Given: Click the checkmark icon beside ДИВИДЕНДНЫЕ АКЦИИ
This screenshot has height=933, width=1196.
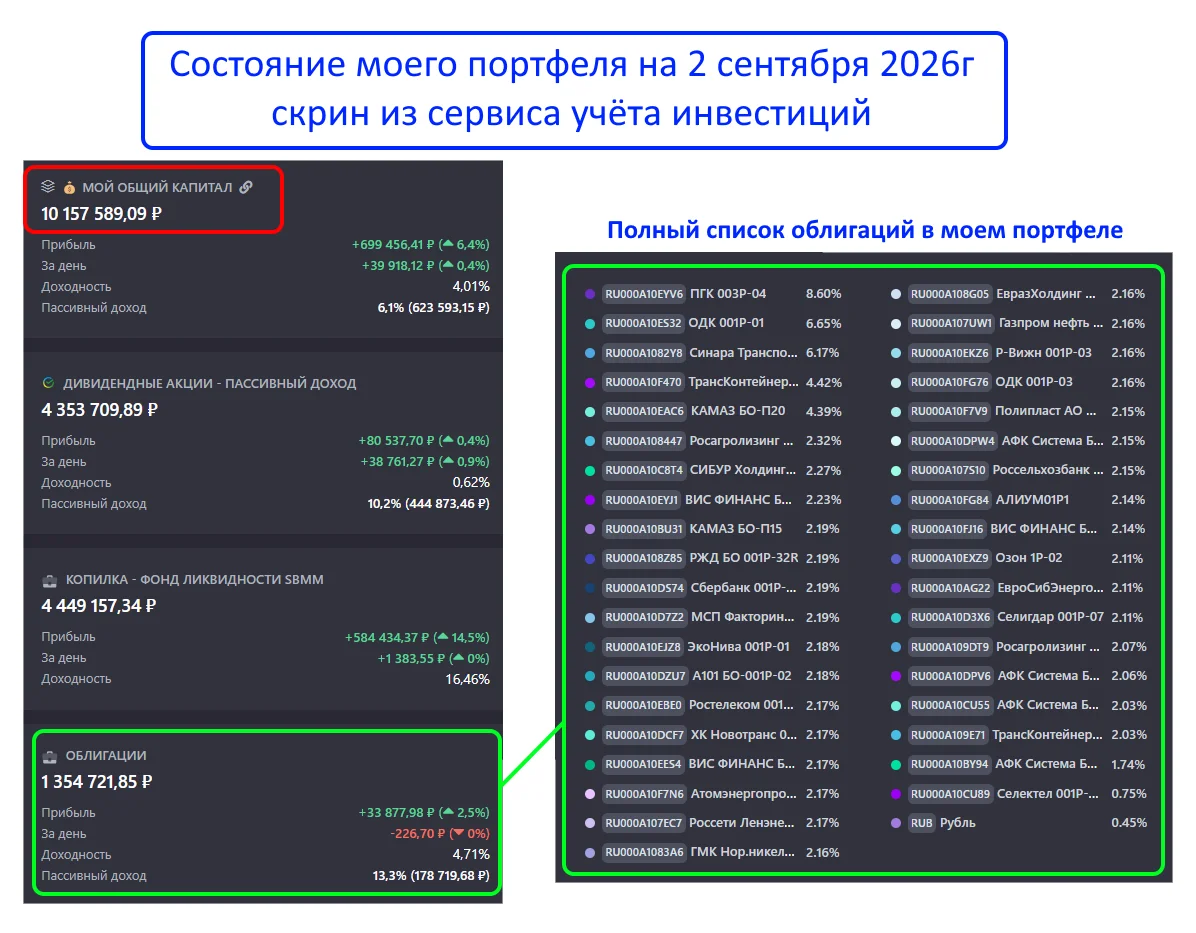Looking at the screenshot, I should point(48,383).
